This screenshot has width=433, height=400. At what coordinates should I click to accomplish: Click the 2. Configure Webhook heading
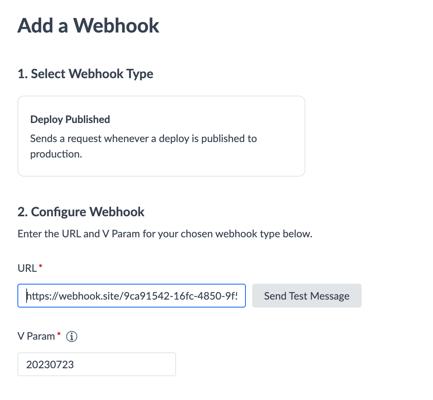pyautogui.click(x=81, y=212)
